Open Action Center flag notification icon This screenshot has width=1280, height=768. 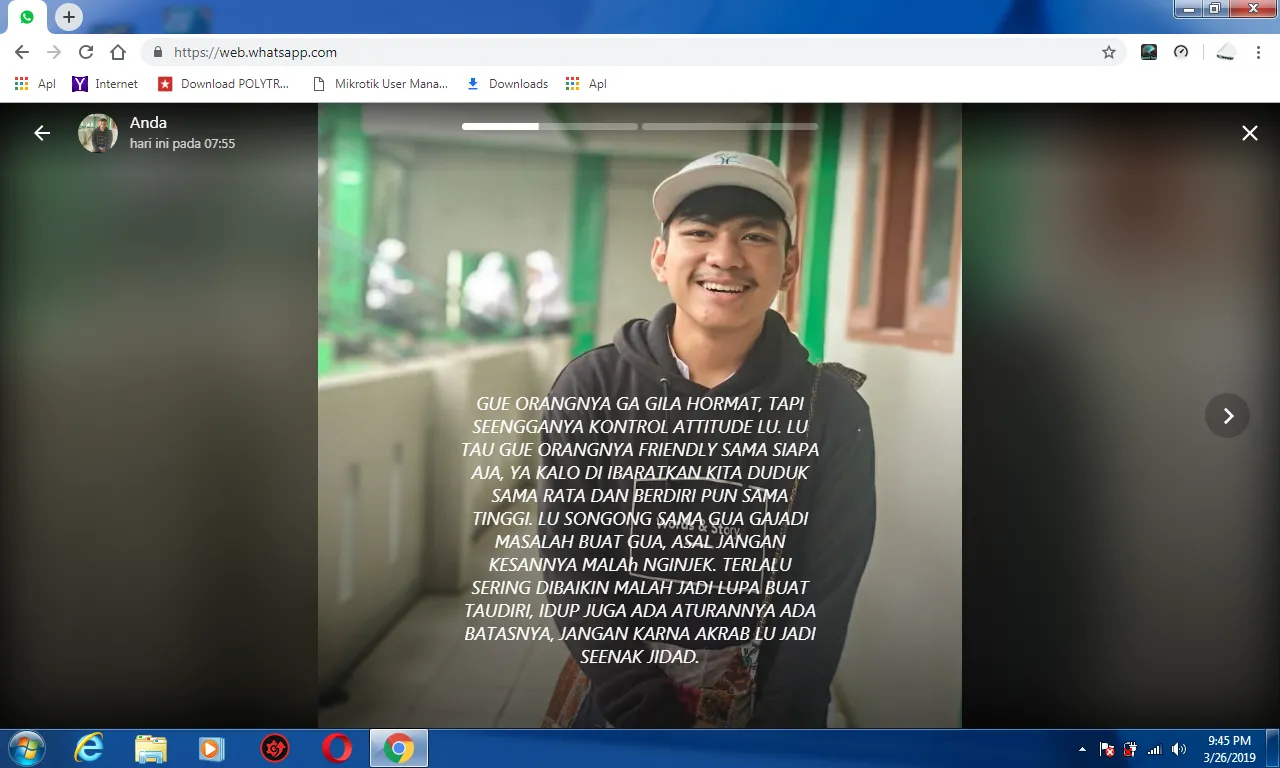pyautogui.click(x=1106, y=748)
